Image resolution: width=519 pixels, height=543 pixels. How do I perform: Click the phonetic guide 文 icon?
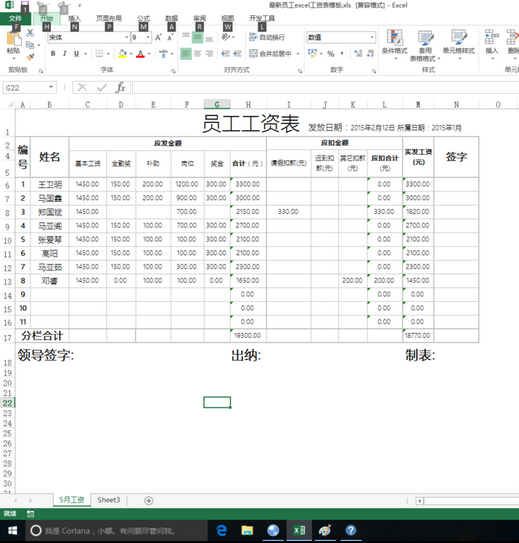pos(163,53)
